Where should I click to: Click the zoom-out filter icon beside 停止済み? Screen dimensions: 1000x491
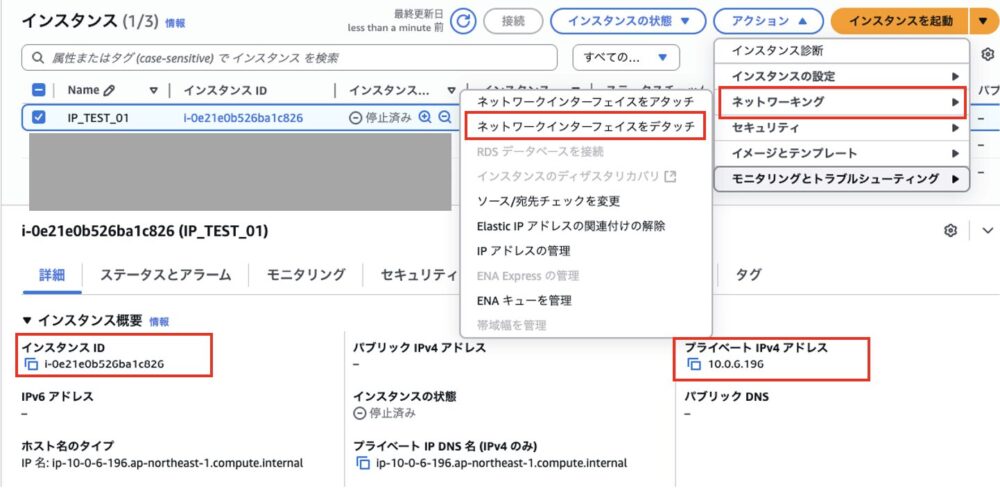tap(445, 117)
